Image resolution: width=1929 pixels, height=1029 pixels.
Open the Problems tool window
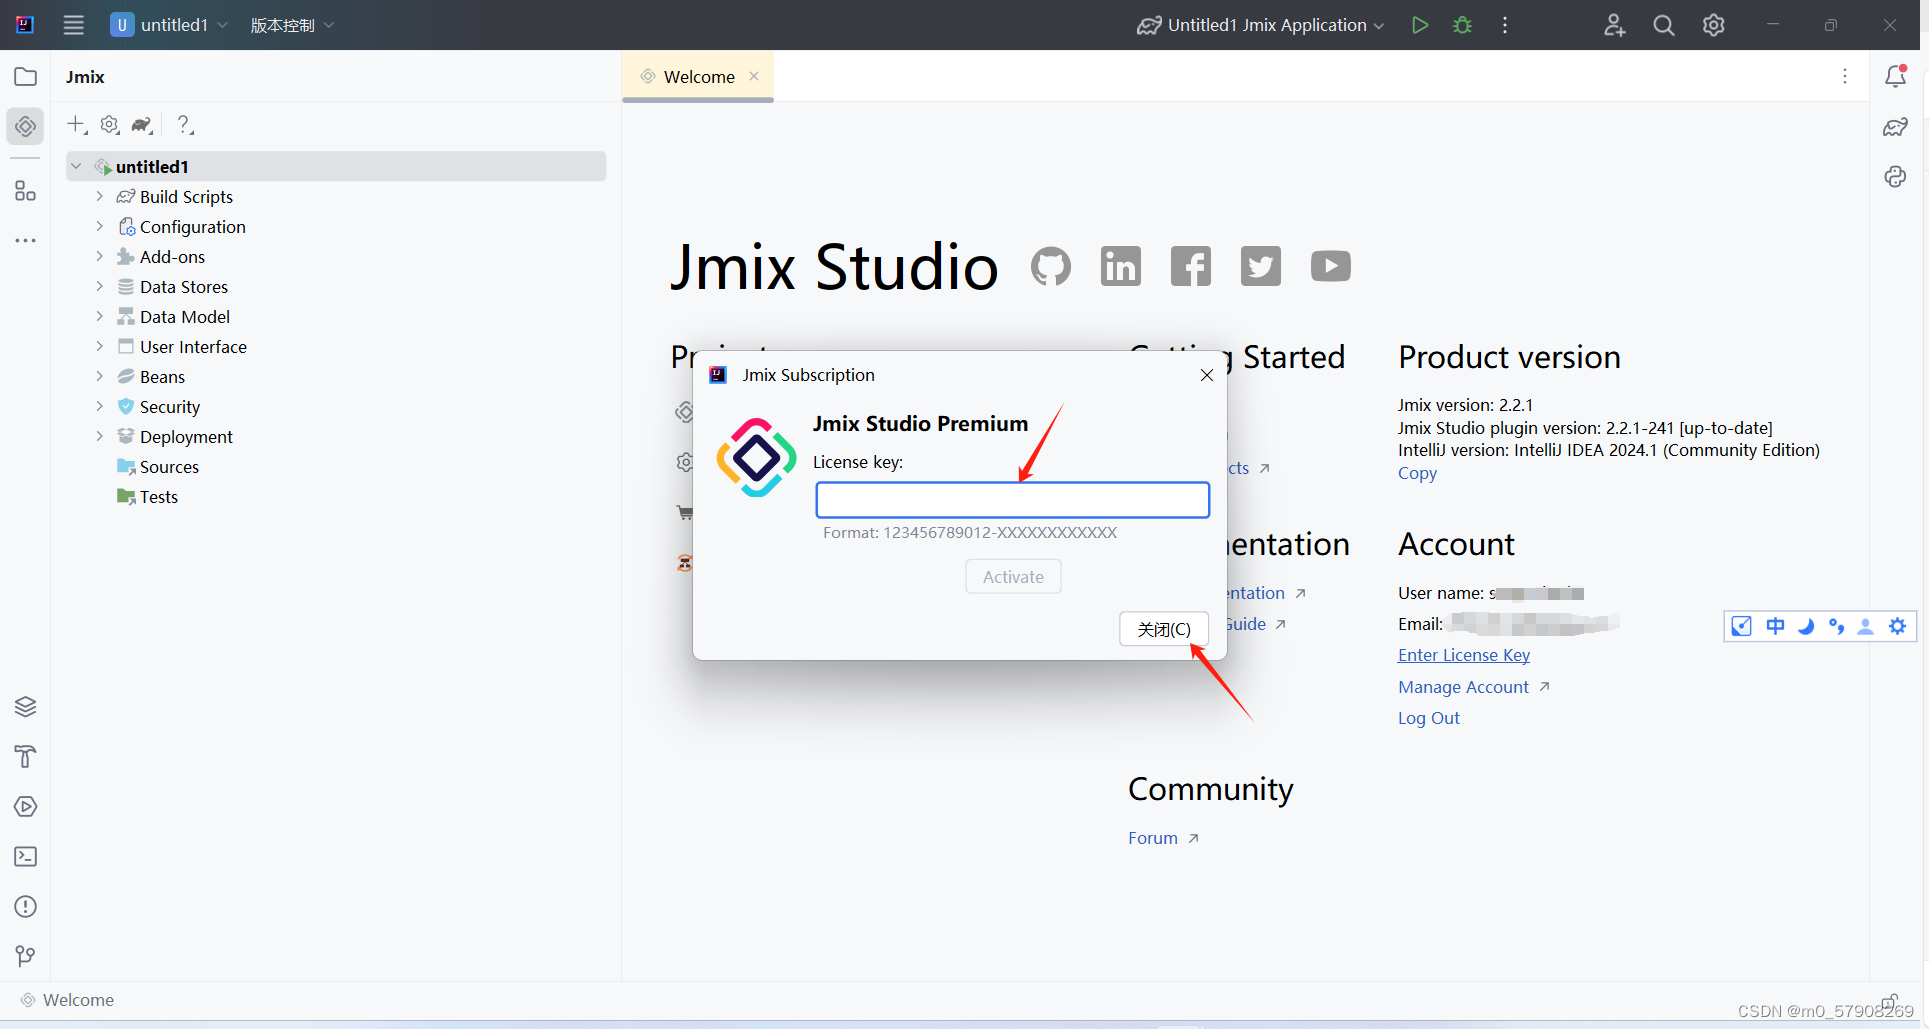25,907
